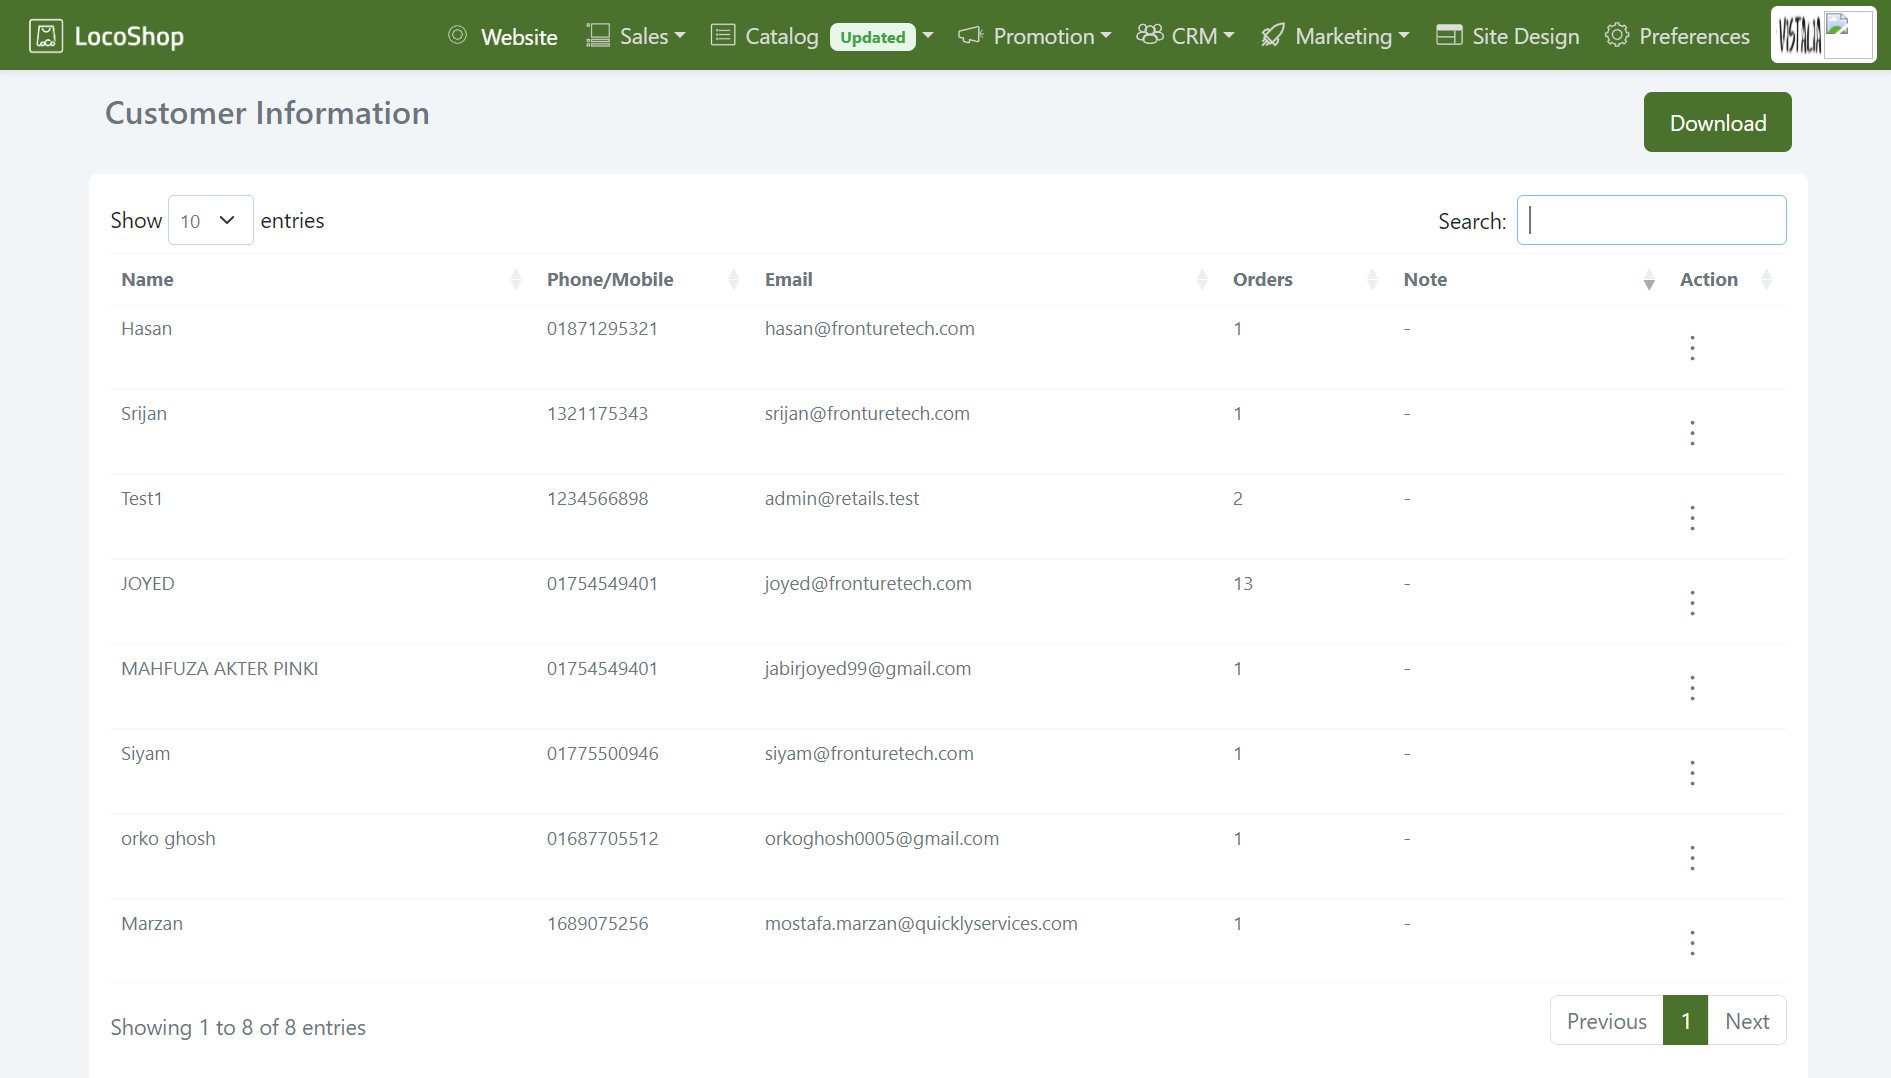This screenshot has width=1891, height=1078.
Task: Focus the Search input field
Action: 1651,220
